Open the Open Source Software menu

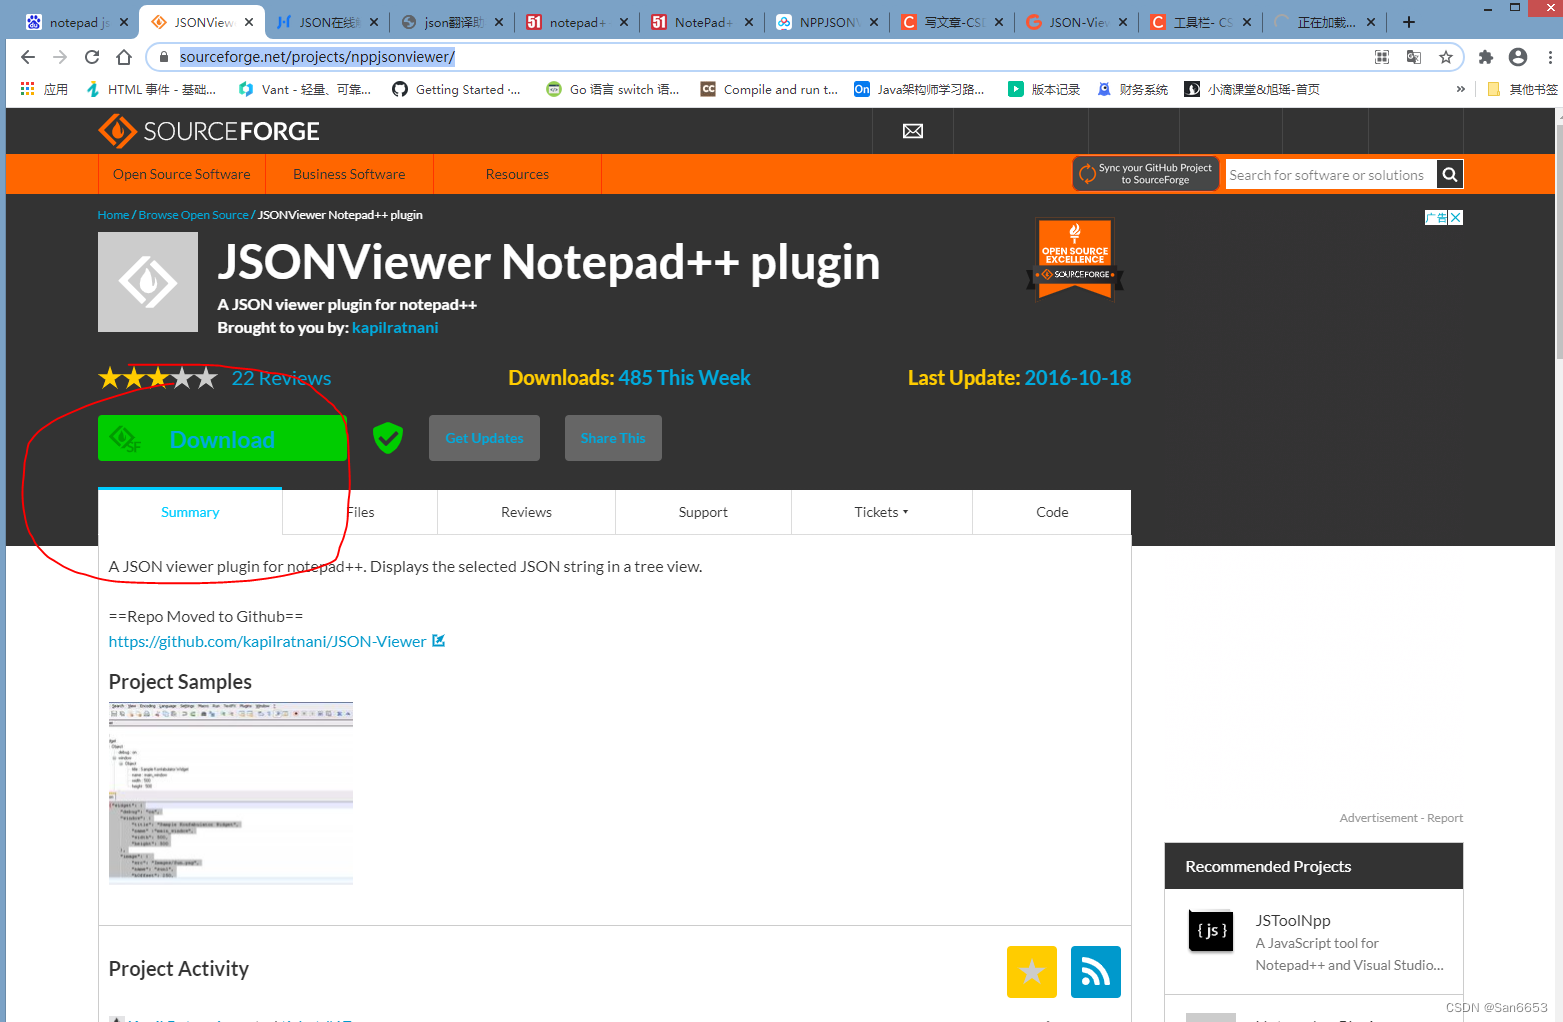182,174
